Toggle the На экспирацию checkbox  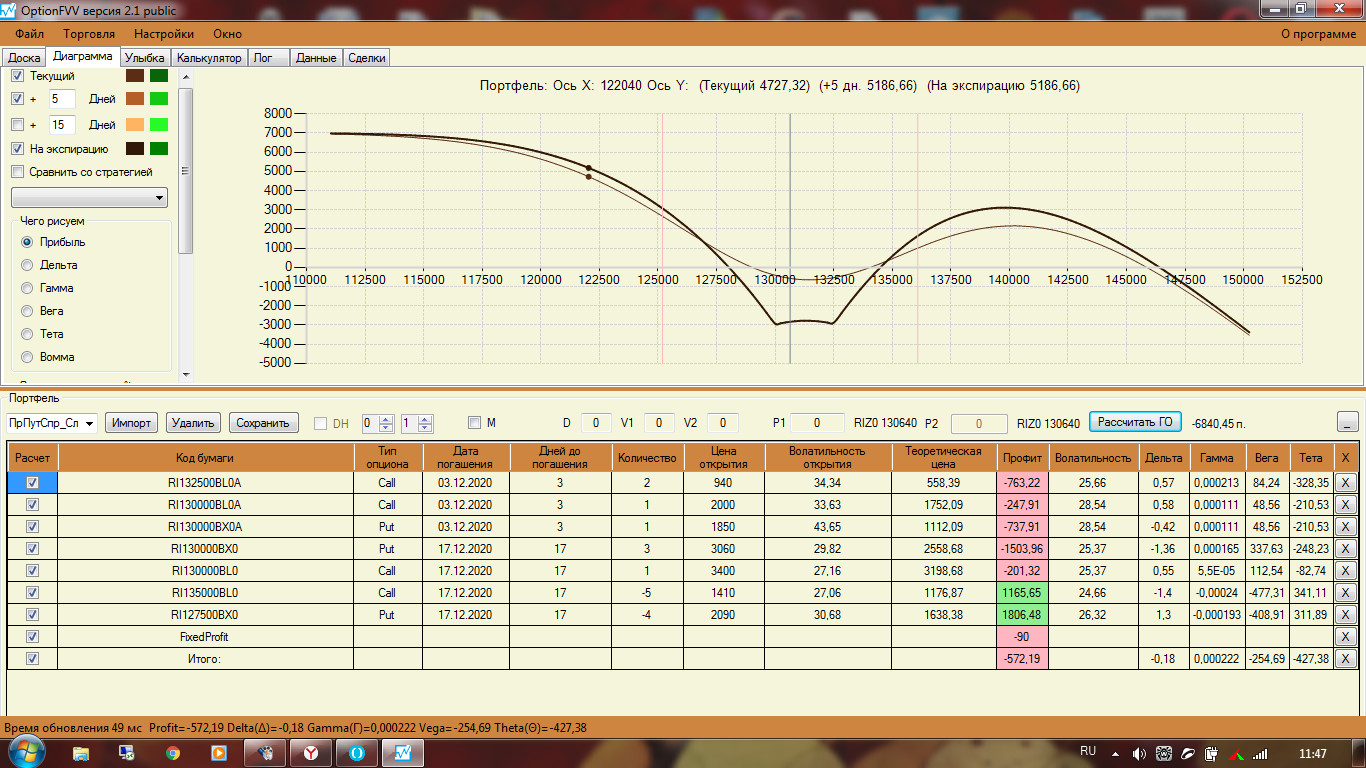(17, 149)
